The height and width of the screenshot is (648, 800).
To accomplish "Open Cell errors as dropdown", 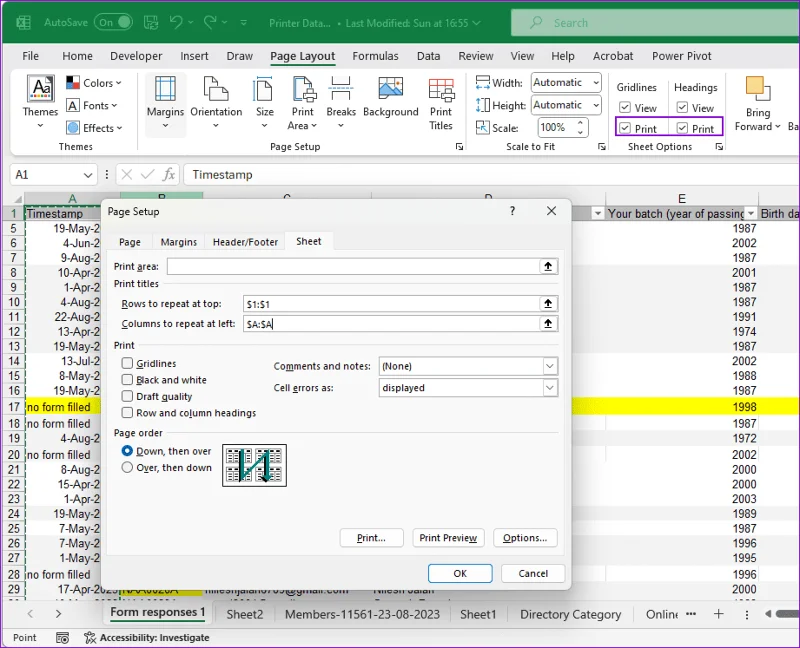I will [x=549, y=388].
